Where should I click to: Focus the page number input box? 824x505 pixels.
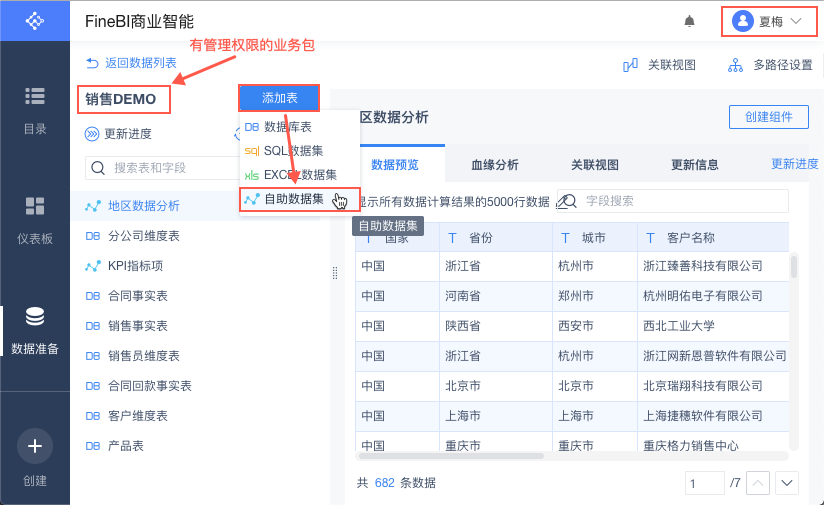click(x=705, y=483)
